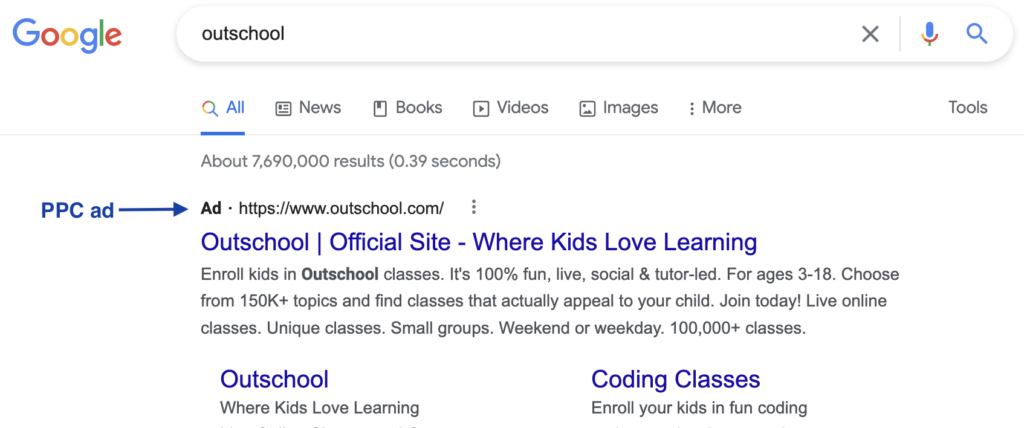This screenshot has width=1024, height=428.
Task: Switch to the Books tab
Action: (407, 108)
